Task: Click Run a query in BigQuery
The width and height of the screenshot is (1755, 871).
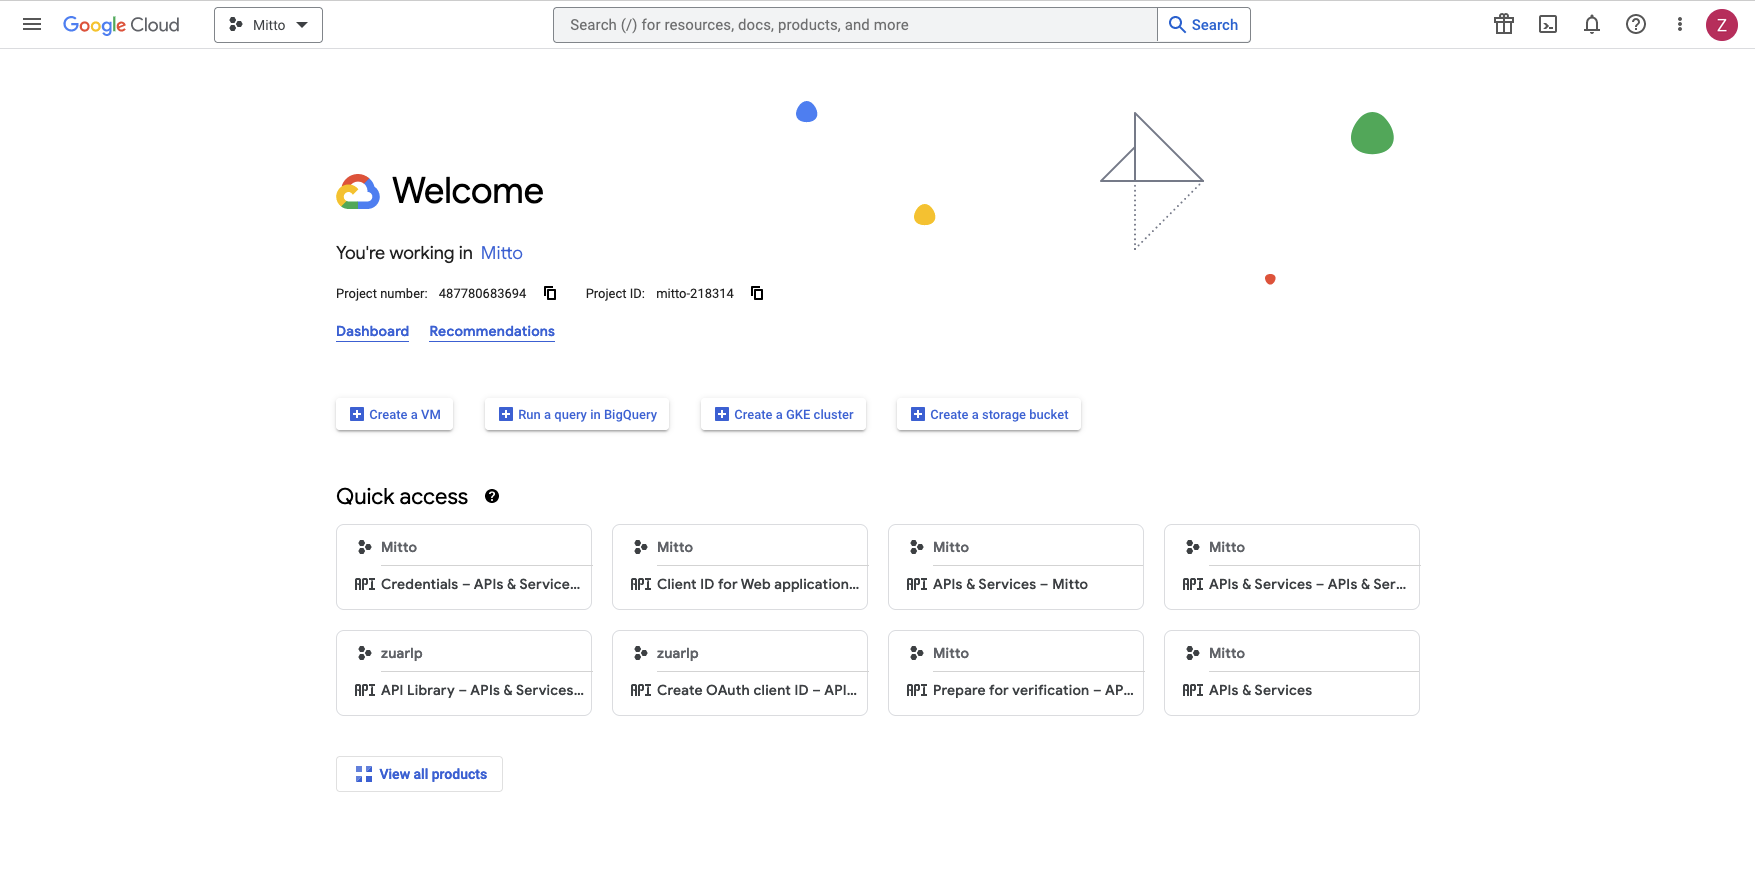Action: click(x=577, y=414)
